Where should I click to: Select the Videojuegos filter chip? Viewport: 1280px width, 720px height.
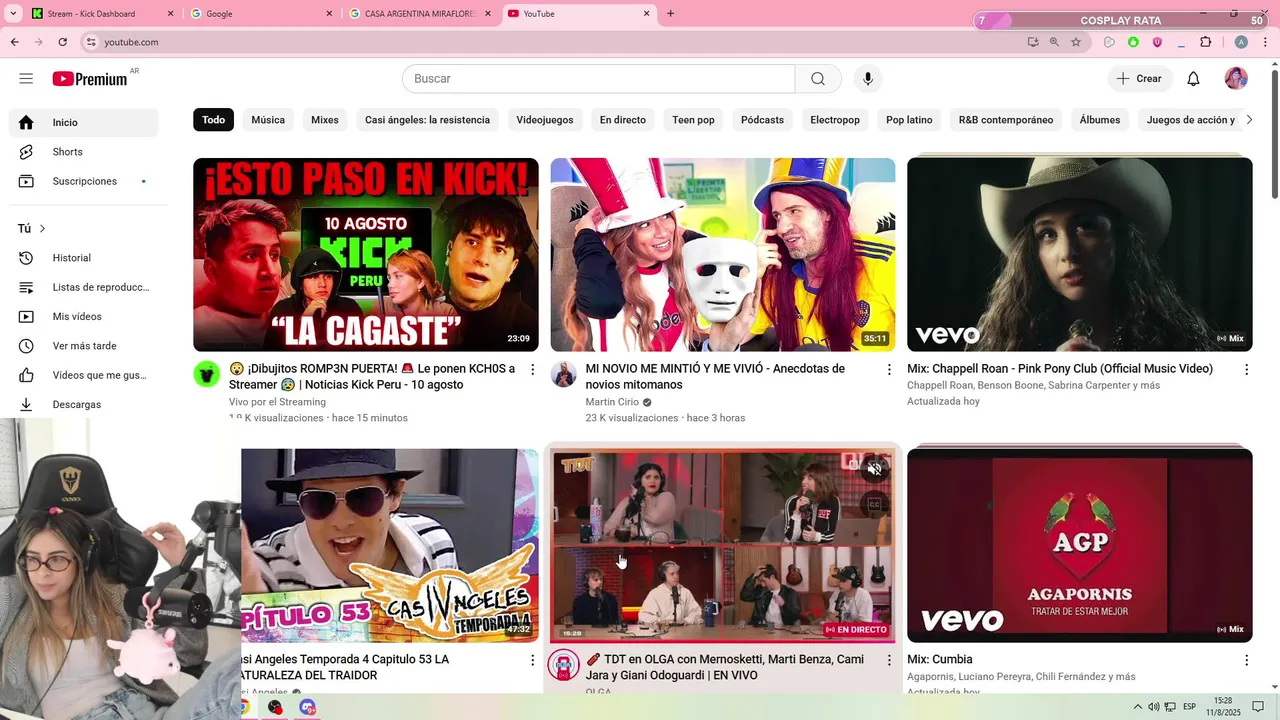[545, 120]
